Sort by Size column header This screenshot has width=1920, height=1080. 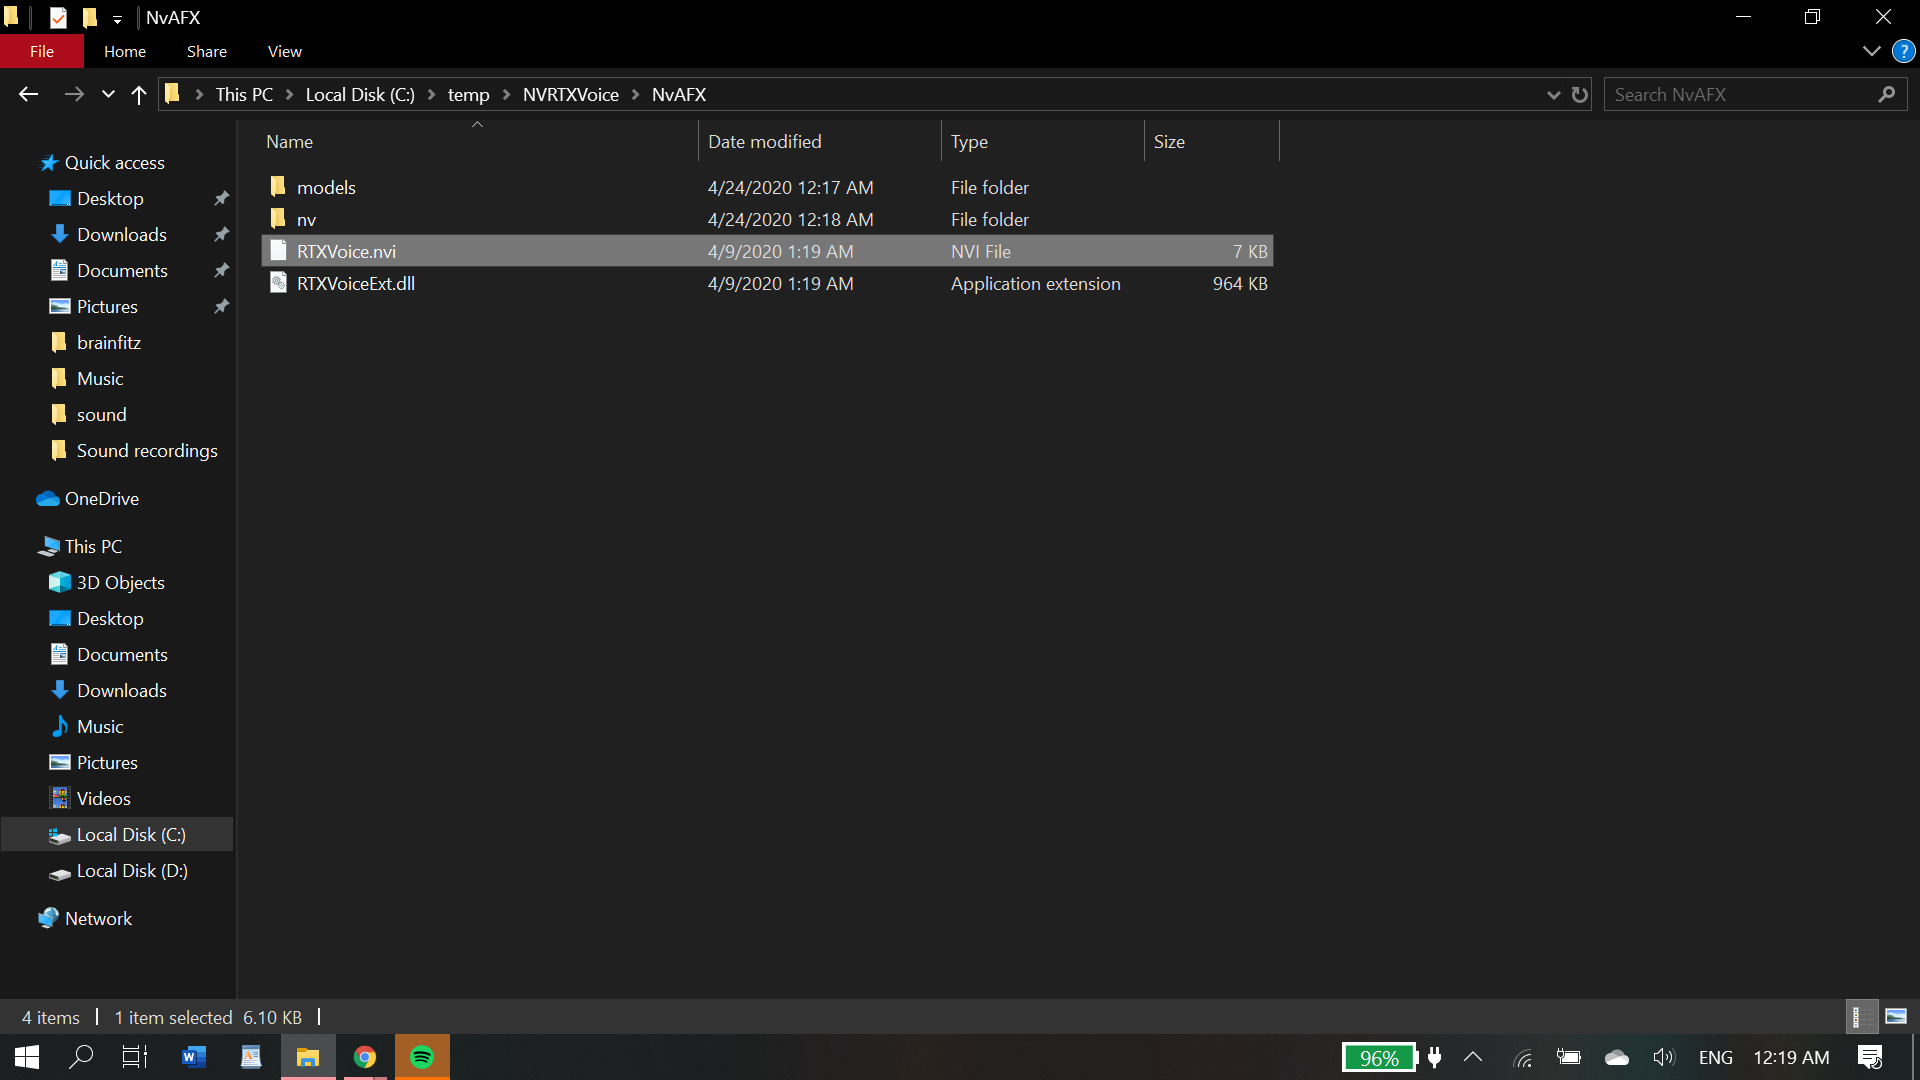(x=1211, y=141)
